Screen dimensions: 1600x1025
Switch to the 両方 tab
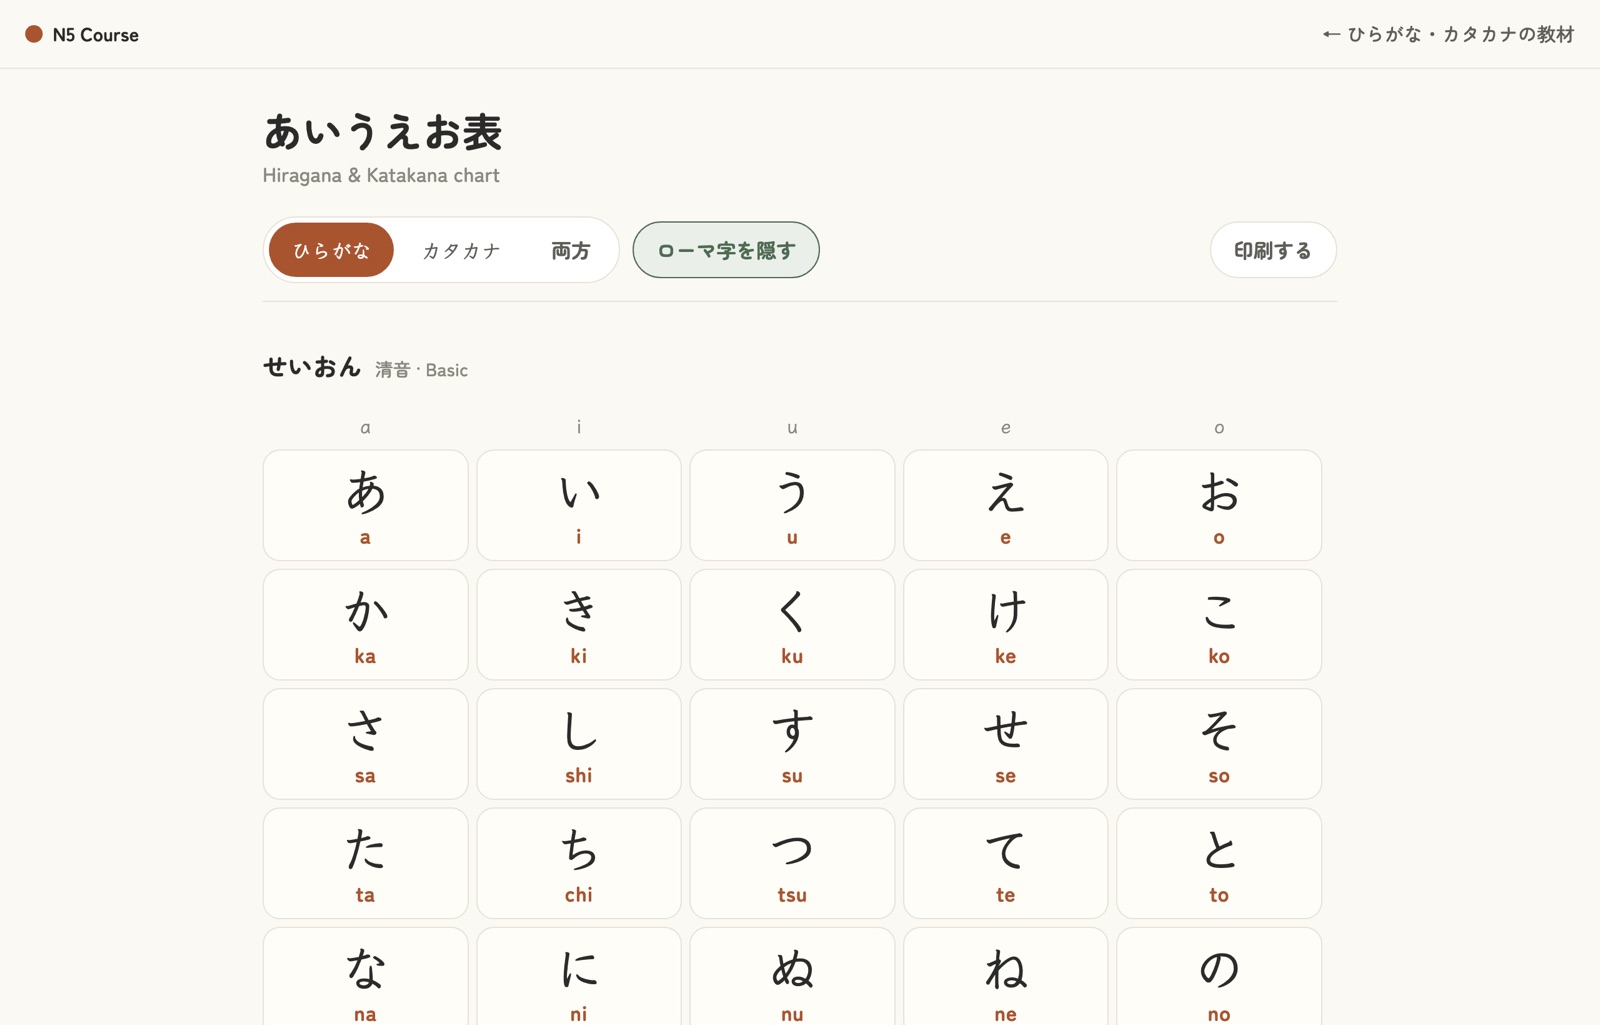[x=571, y=250]
